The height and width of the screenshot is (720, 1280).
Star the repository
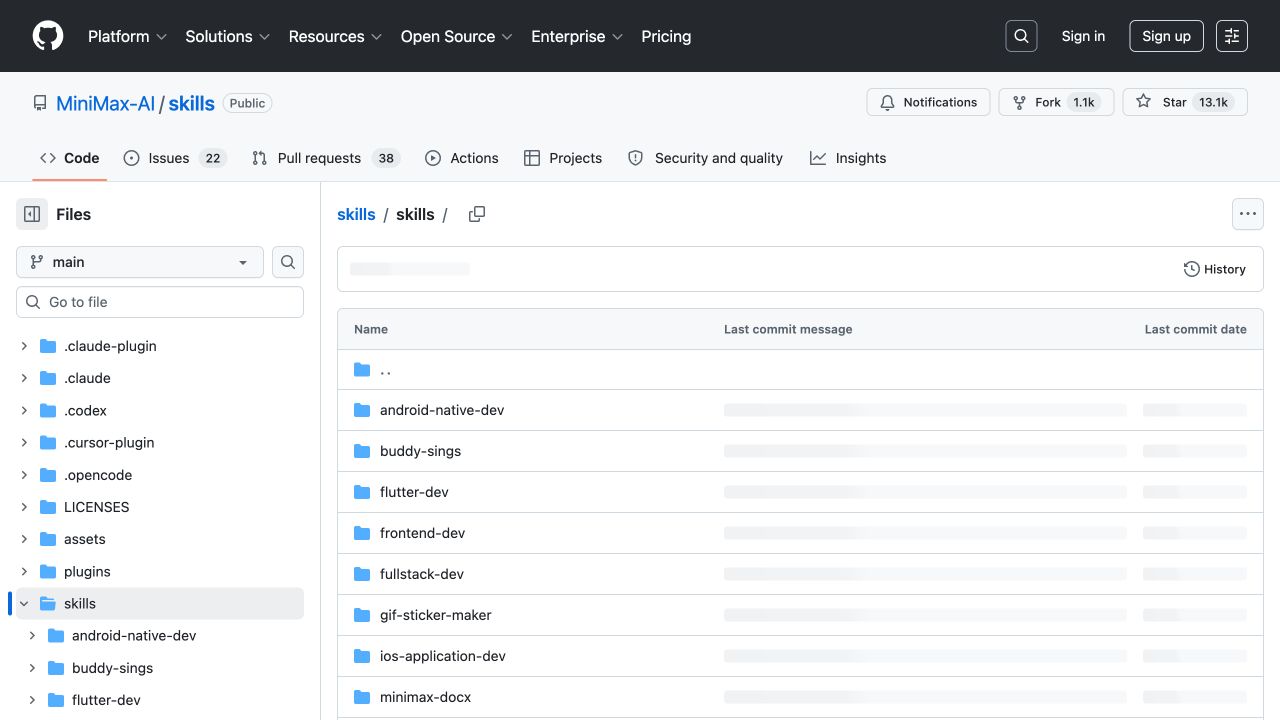click(x=1185, y=102)
